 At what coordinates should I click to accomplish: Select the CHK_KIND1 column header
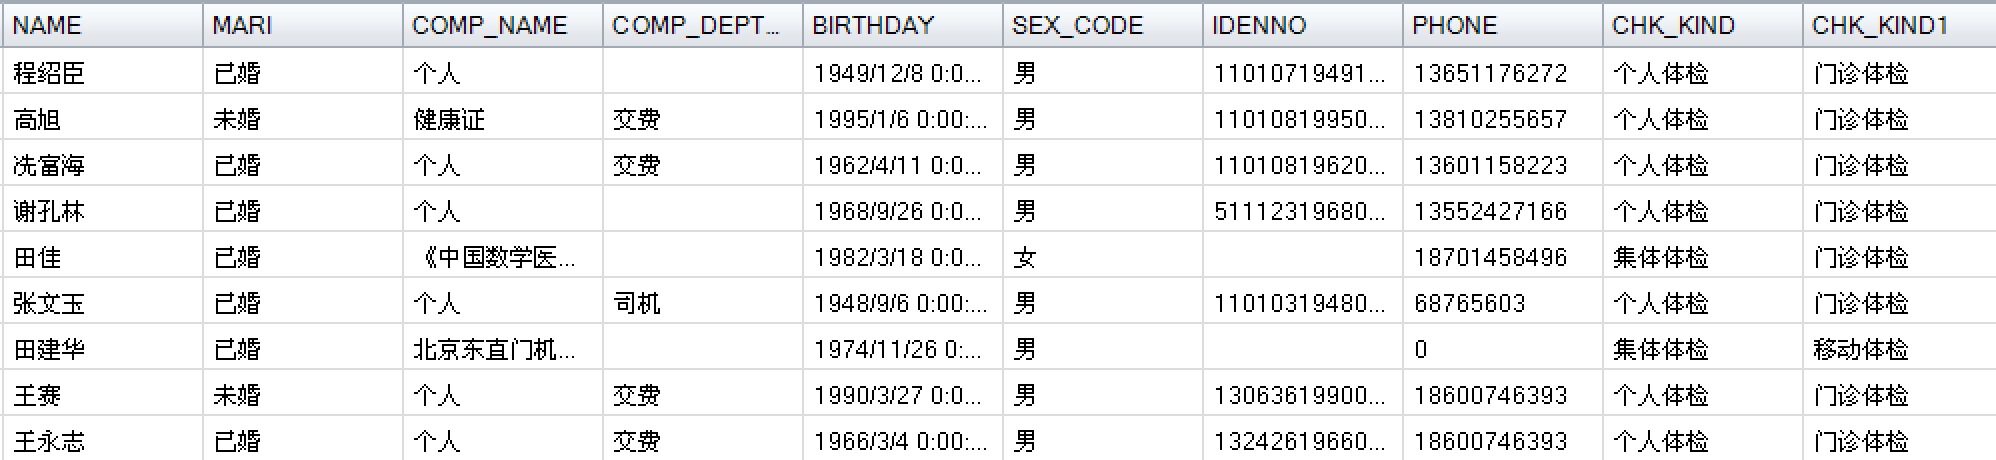tap(1900, 25)
